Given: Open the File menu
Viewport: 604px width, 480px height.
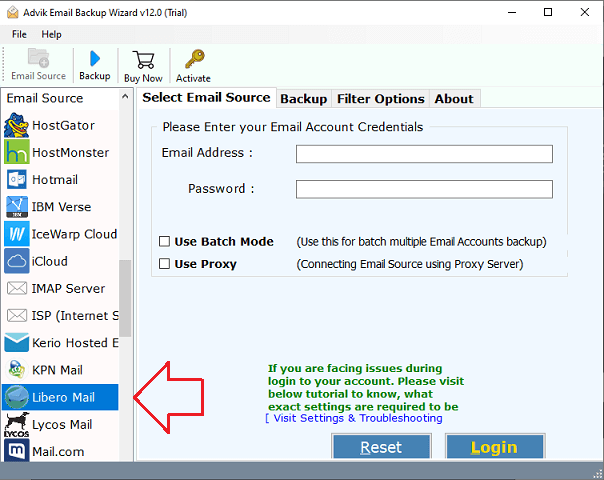Looking at the screenshot, I should pos(19,34).
